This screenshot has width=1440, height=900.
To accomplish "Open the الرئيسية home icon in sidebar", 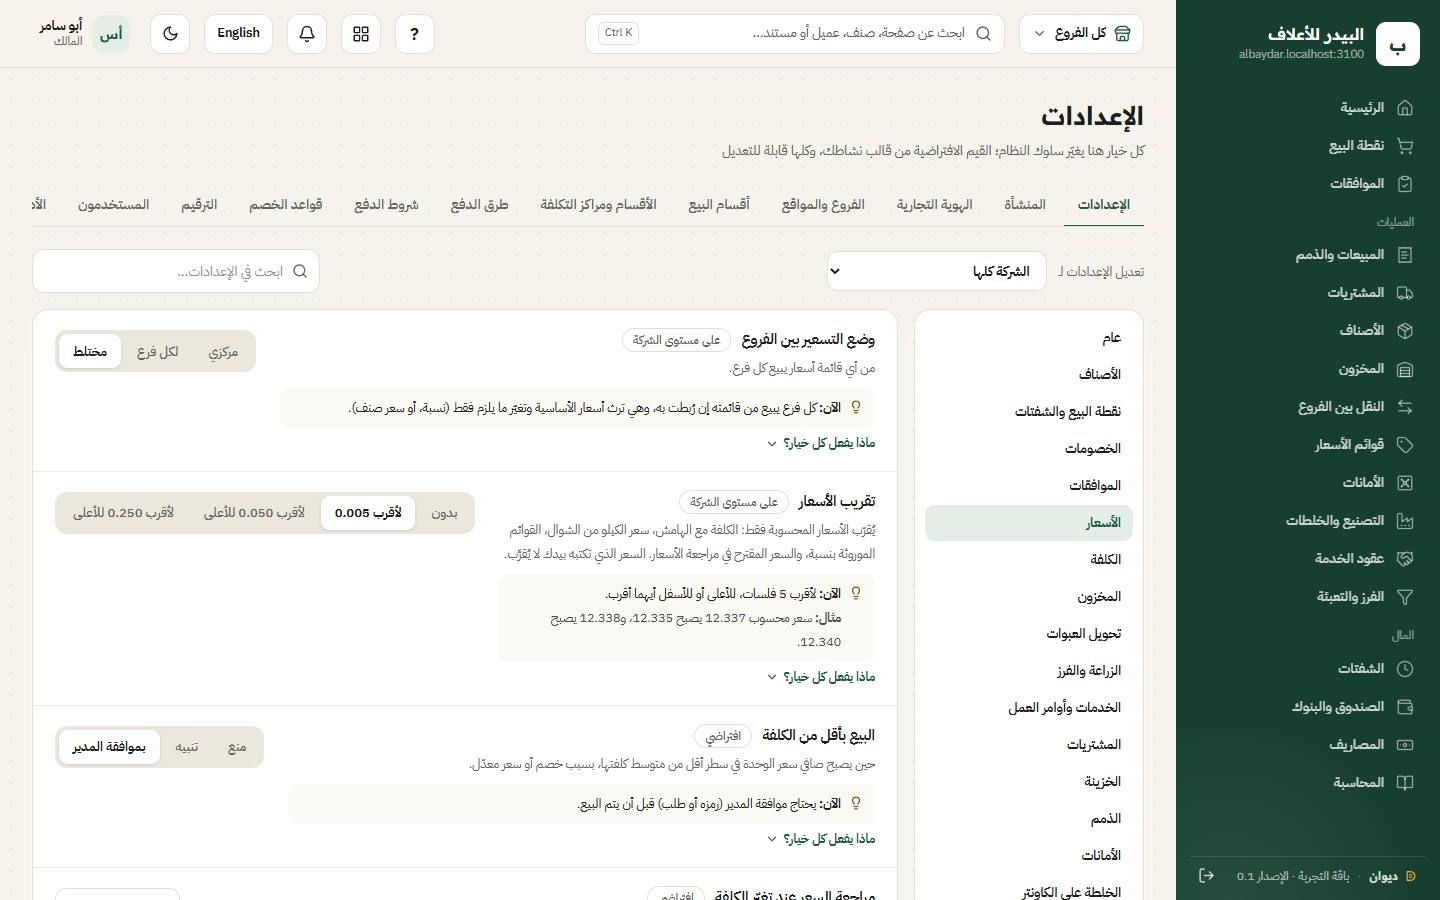I will (x=1405, y=108).
